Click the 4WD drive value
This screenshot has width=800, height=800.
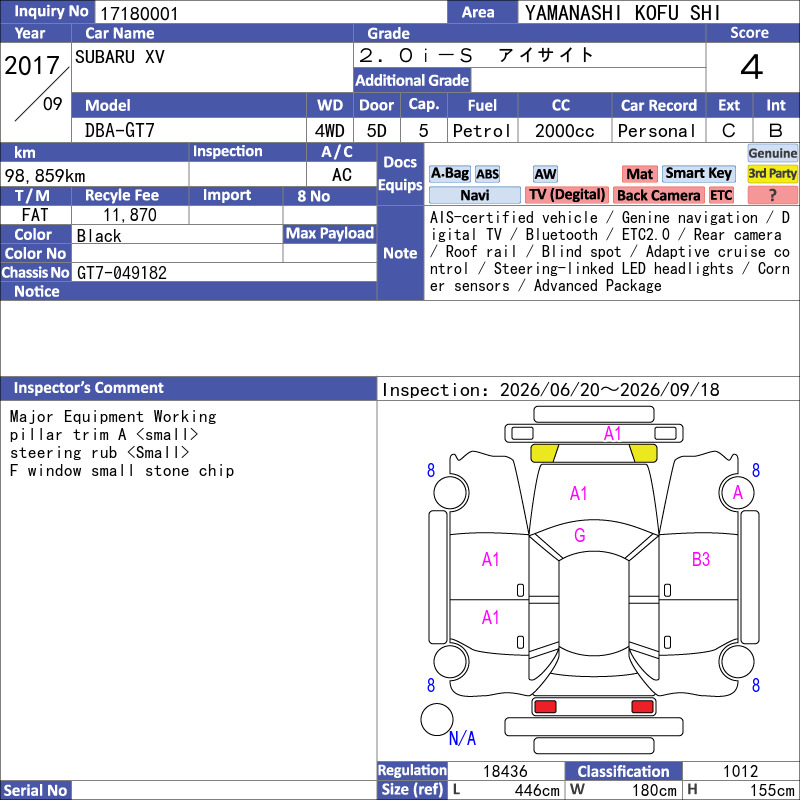pyautogui.click(x=329, y=131)
